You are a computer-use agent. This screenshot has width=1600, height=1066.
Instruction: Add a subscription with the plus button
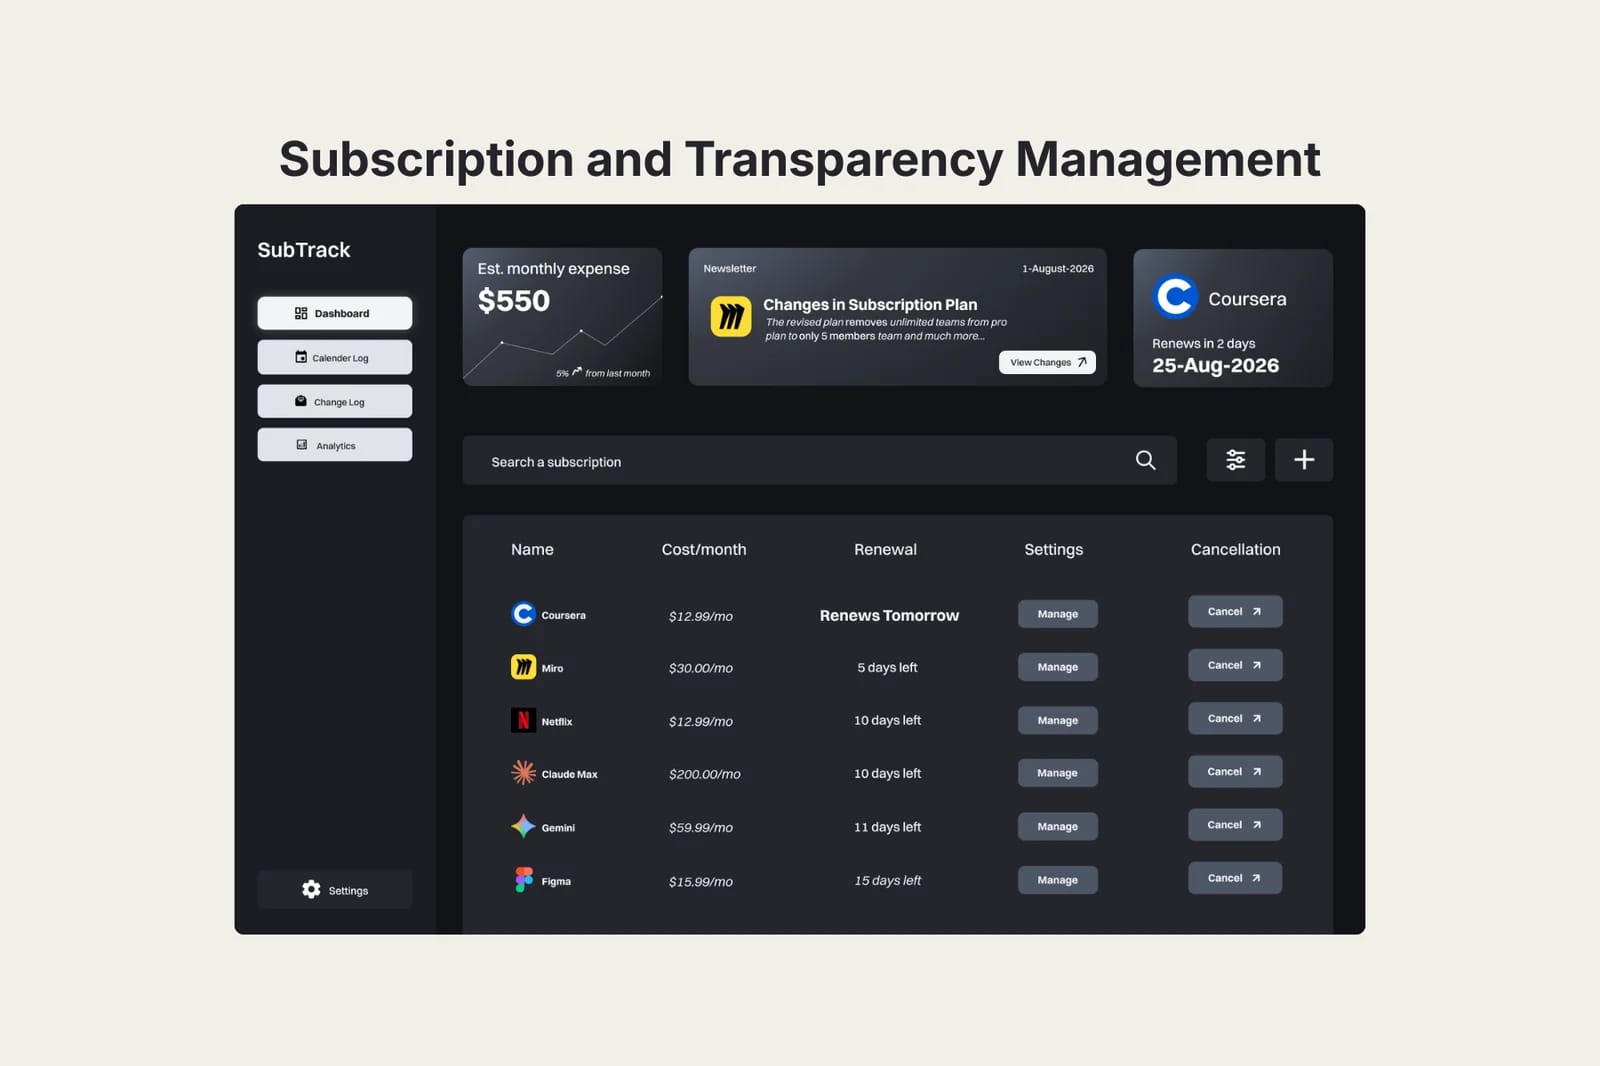1304,460
